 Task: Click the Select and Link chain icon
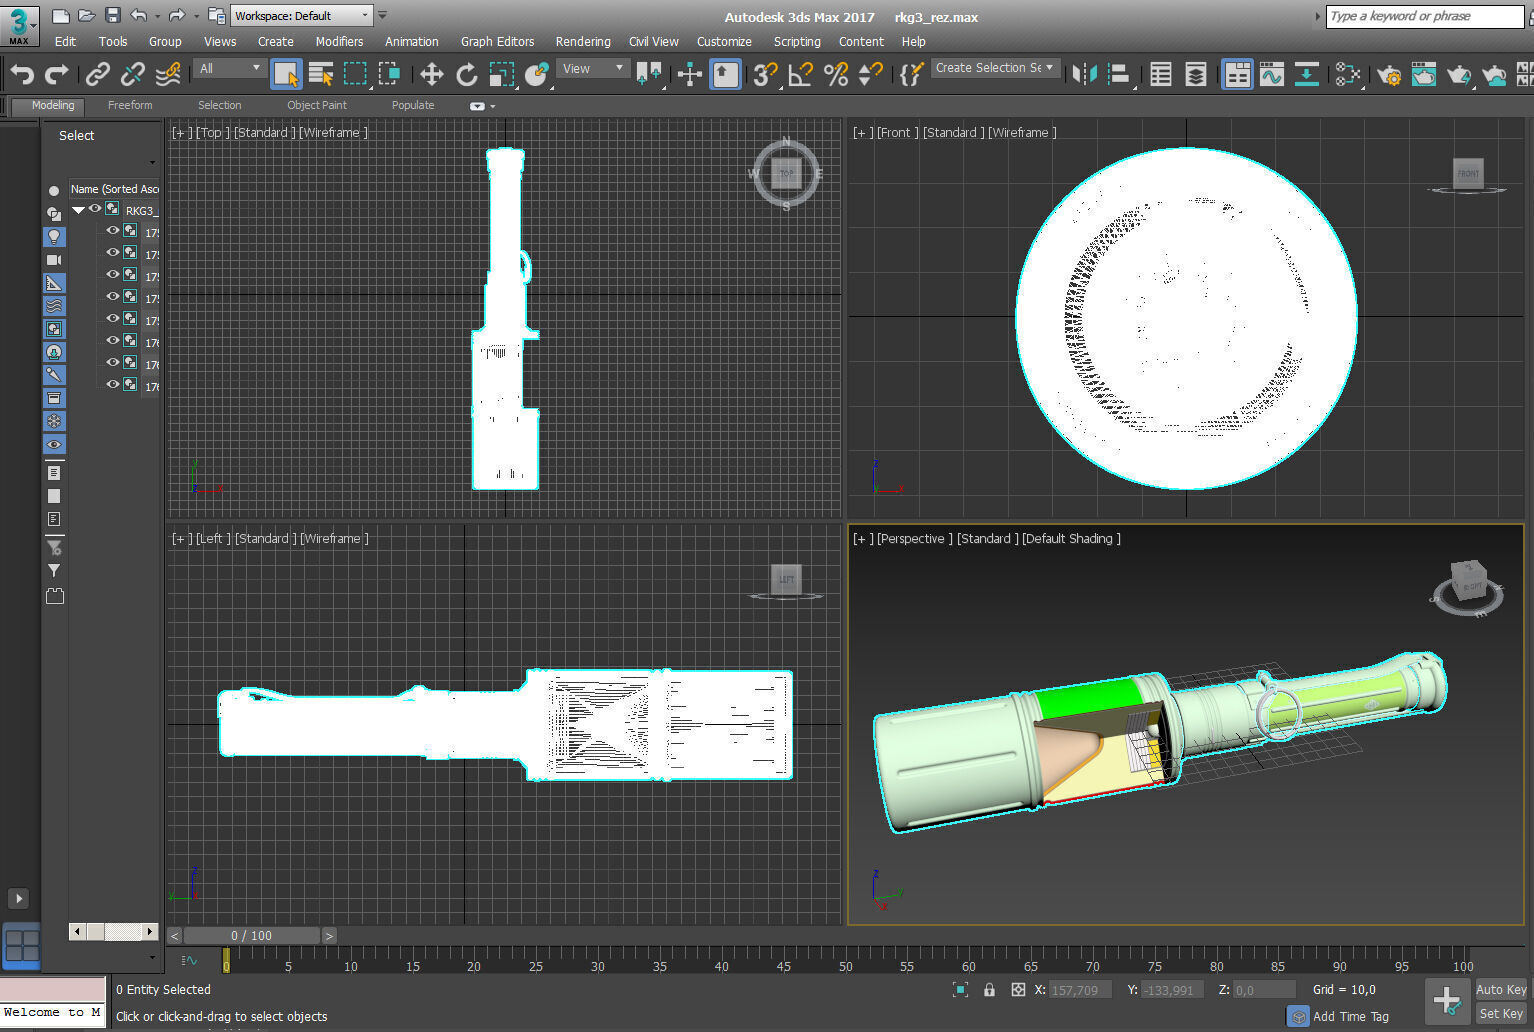tap(97, 74)
